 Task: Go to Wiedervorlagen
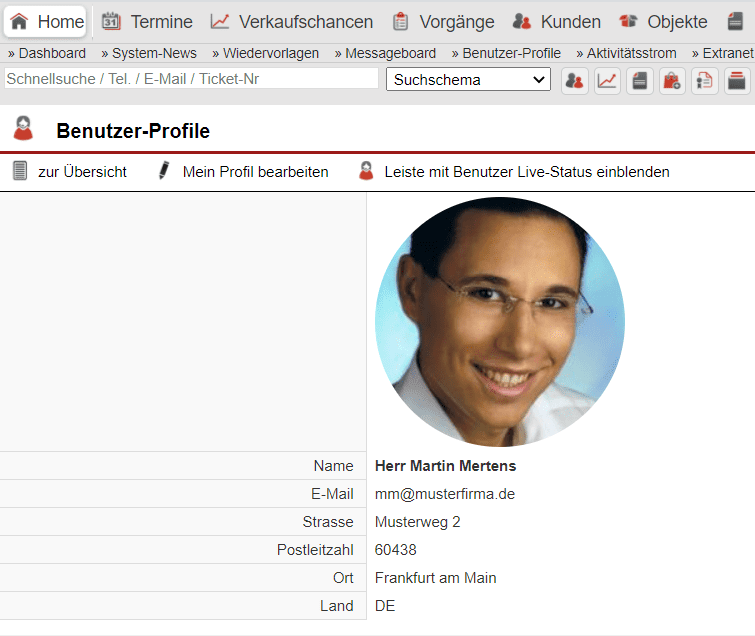[x=266, y=53]
